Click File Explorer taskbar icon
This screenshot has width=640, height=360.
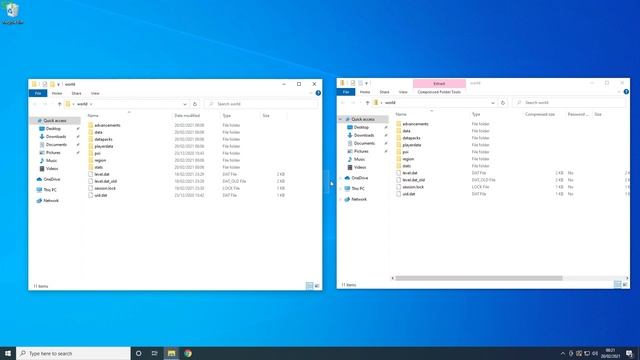(x=171, y=353)
